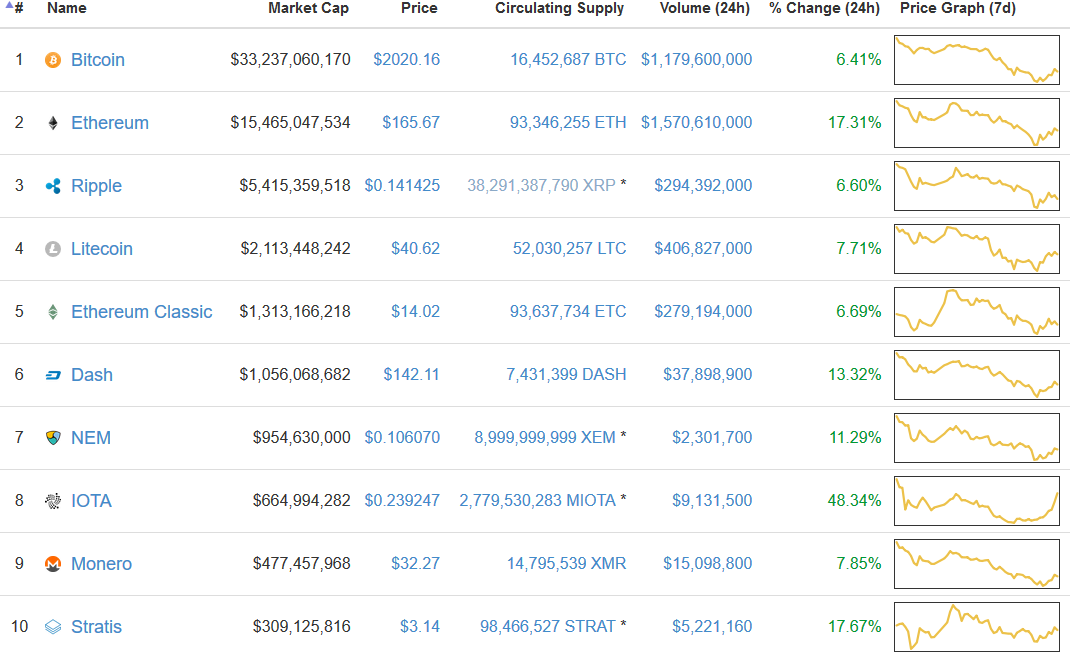This screenshot has height=656, width=1072.
Task: Open Ethereum 7-day price graph thumbnail
Action: click(x=976, y=123)
